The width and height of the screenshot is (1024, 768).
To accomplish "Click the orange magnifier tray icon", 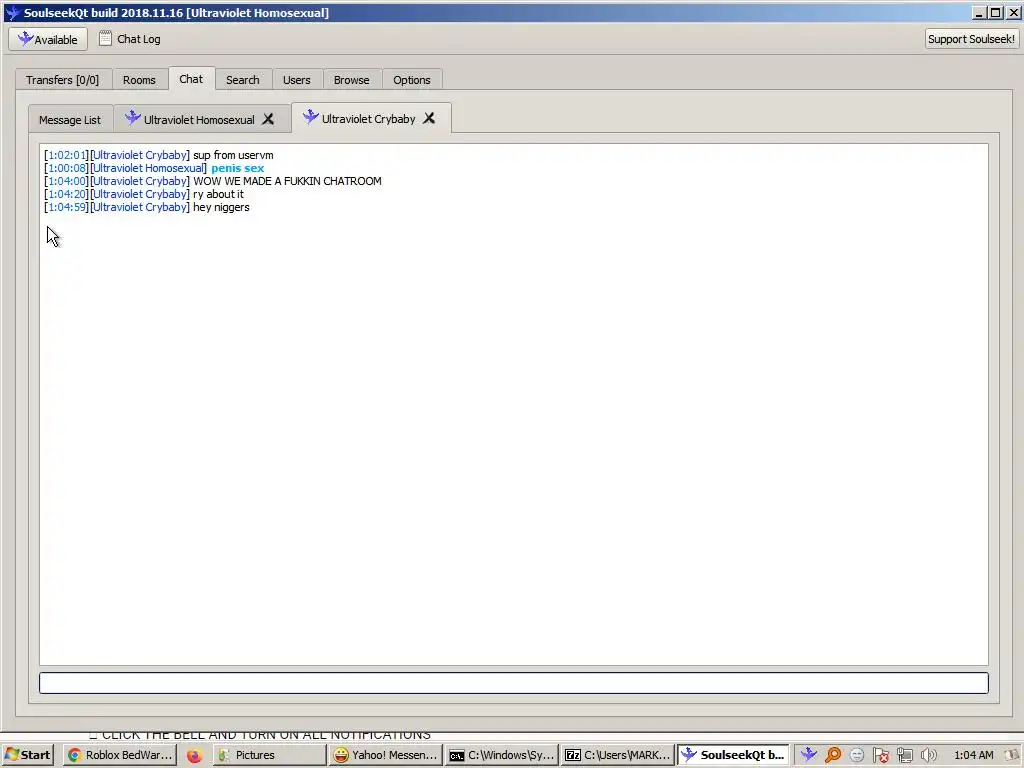I will coord(833,755).
